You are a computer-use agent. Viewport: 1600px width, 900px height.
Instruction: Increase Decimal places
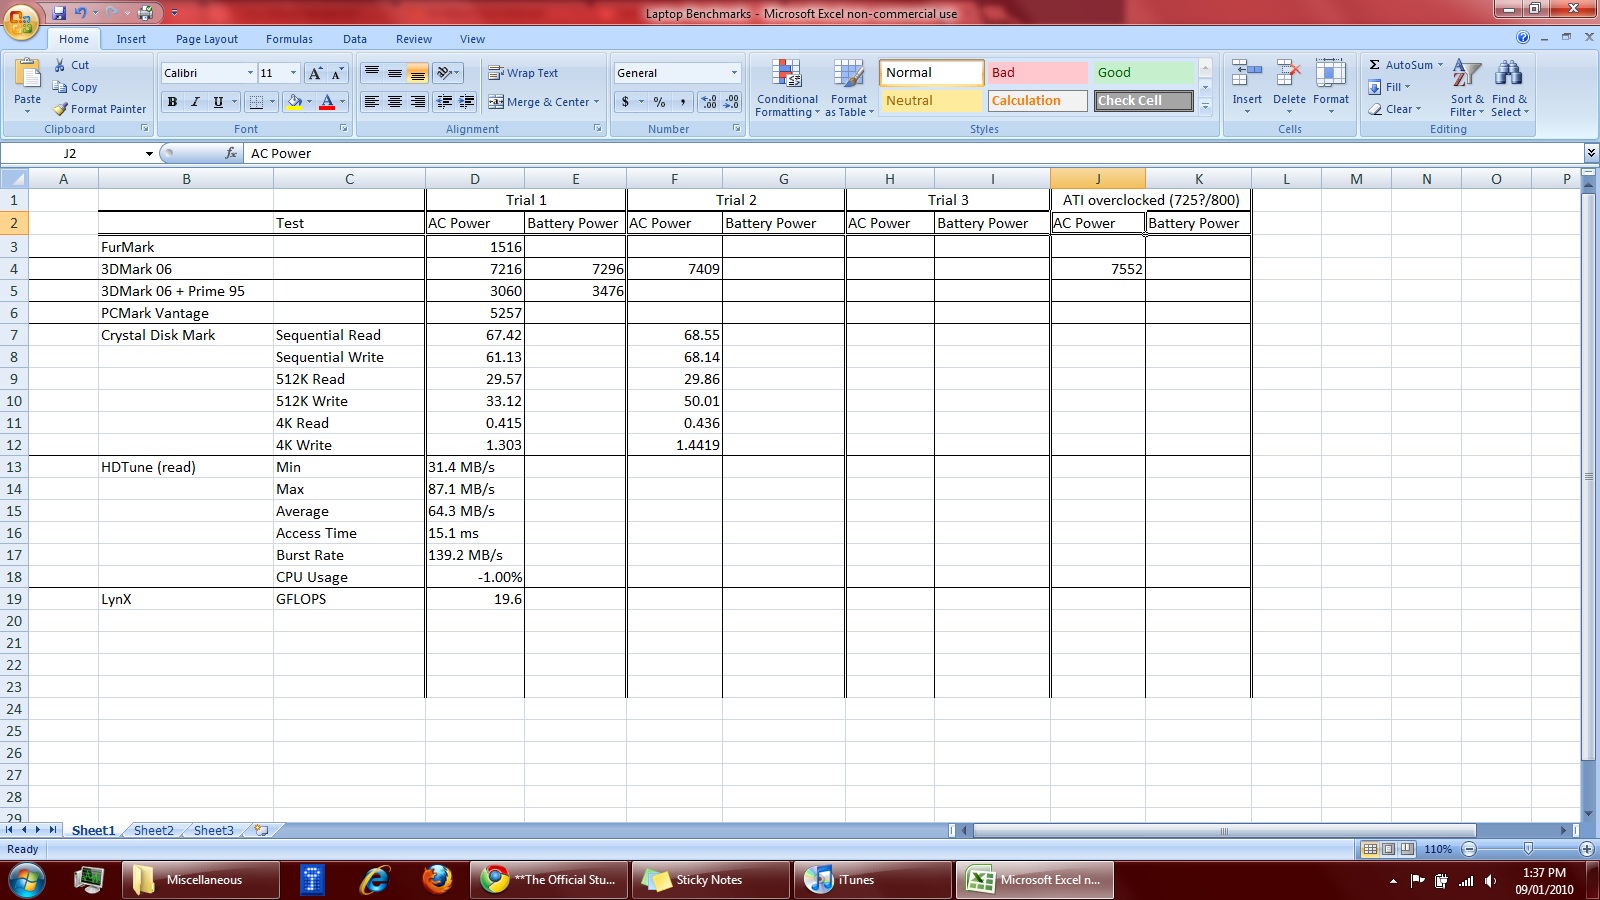tap(709, 102)
